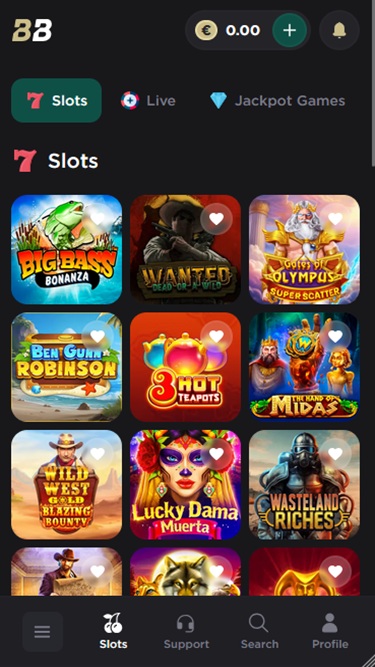The image size is (375, 667).
Task: Favorite the Wasteland Riches game
Action: tap(335, 454)
